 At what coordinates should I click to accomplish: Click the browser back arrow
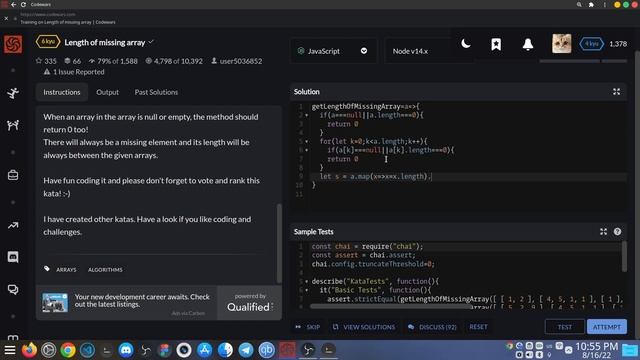13,4
